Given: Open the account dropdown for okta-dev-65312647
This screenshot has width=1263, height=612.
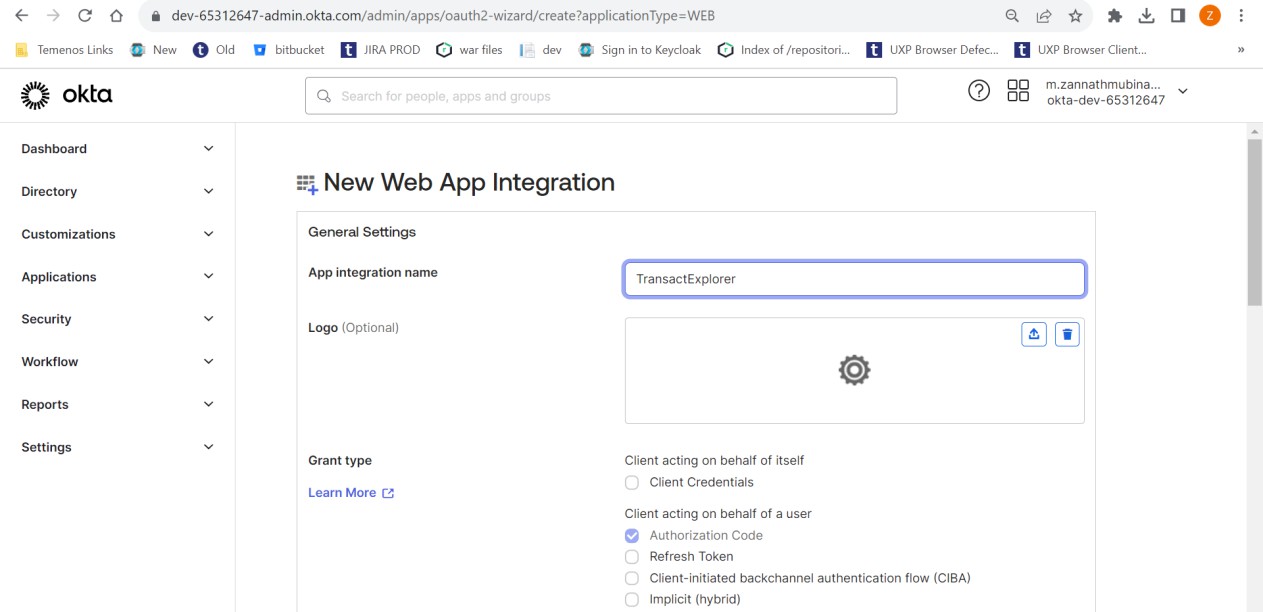Looking at the screenshot, I should coord(1183,92).
